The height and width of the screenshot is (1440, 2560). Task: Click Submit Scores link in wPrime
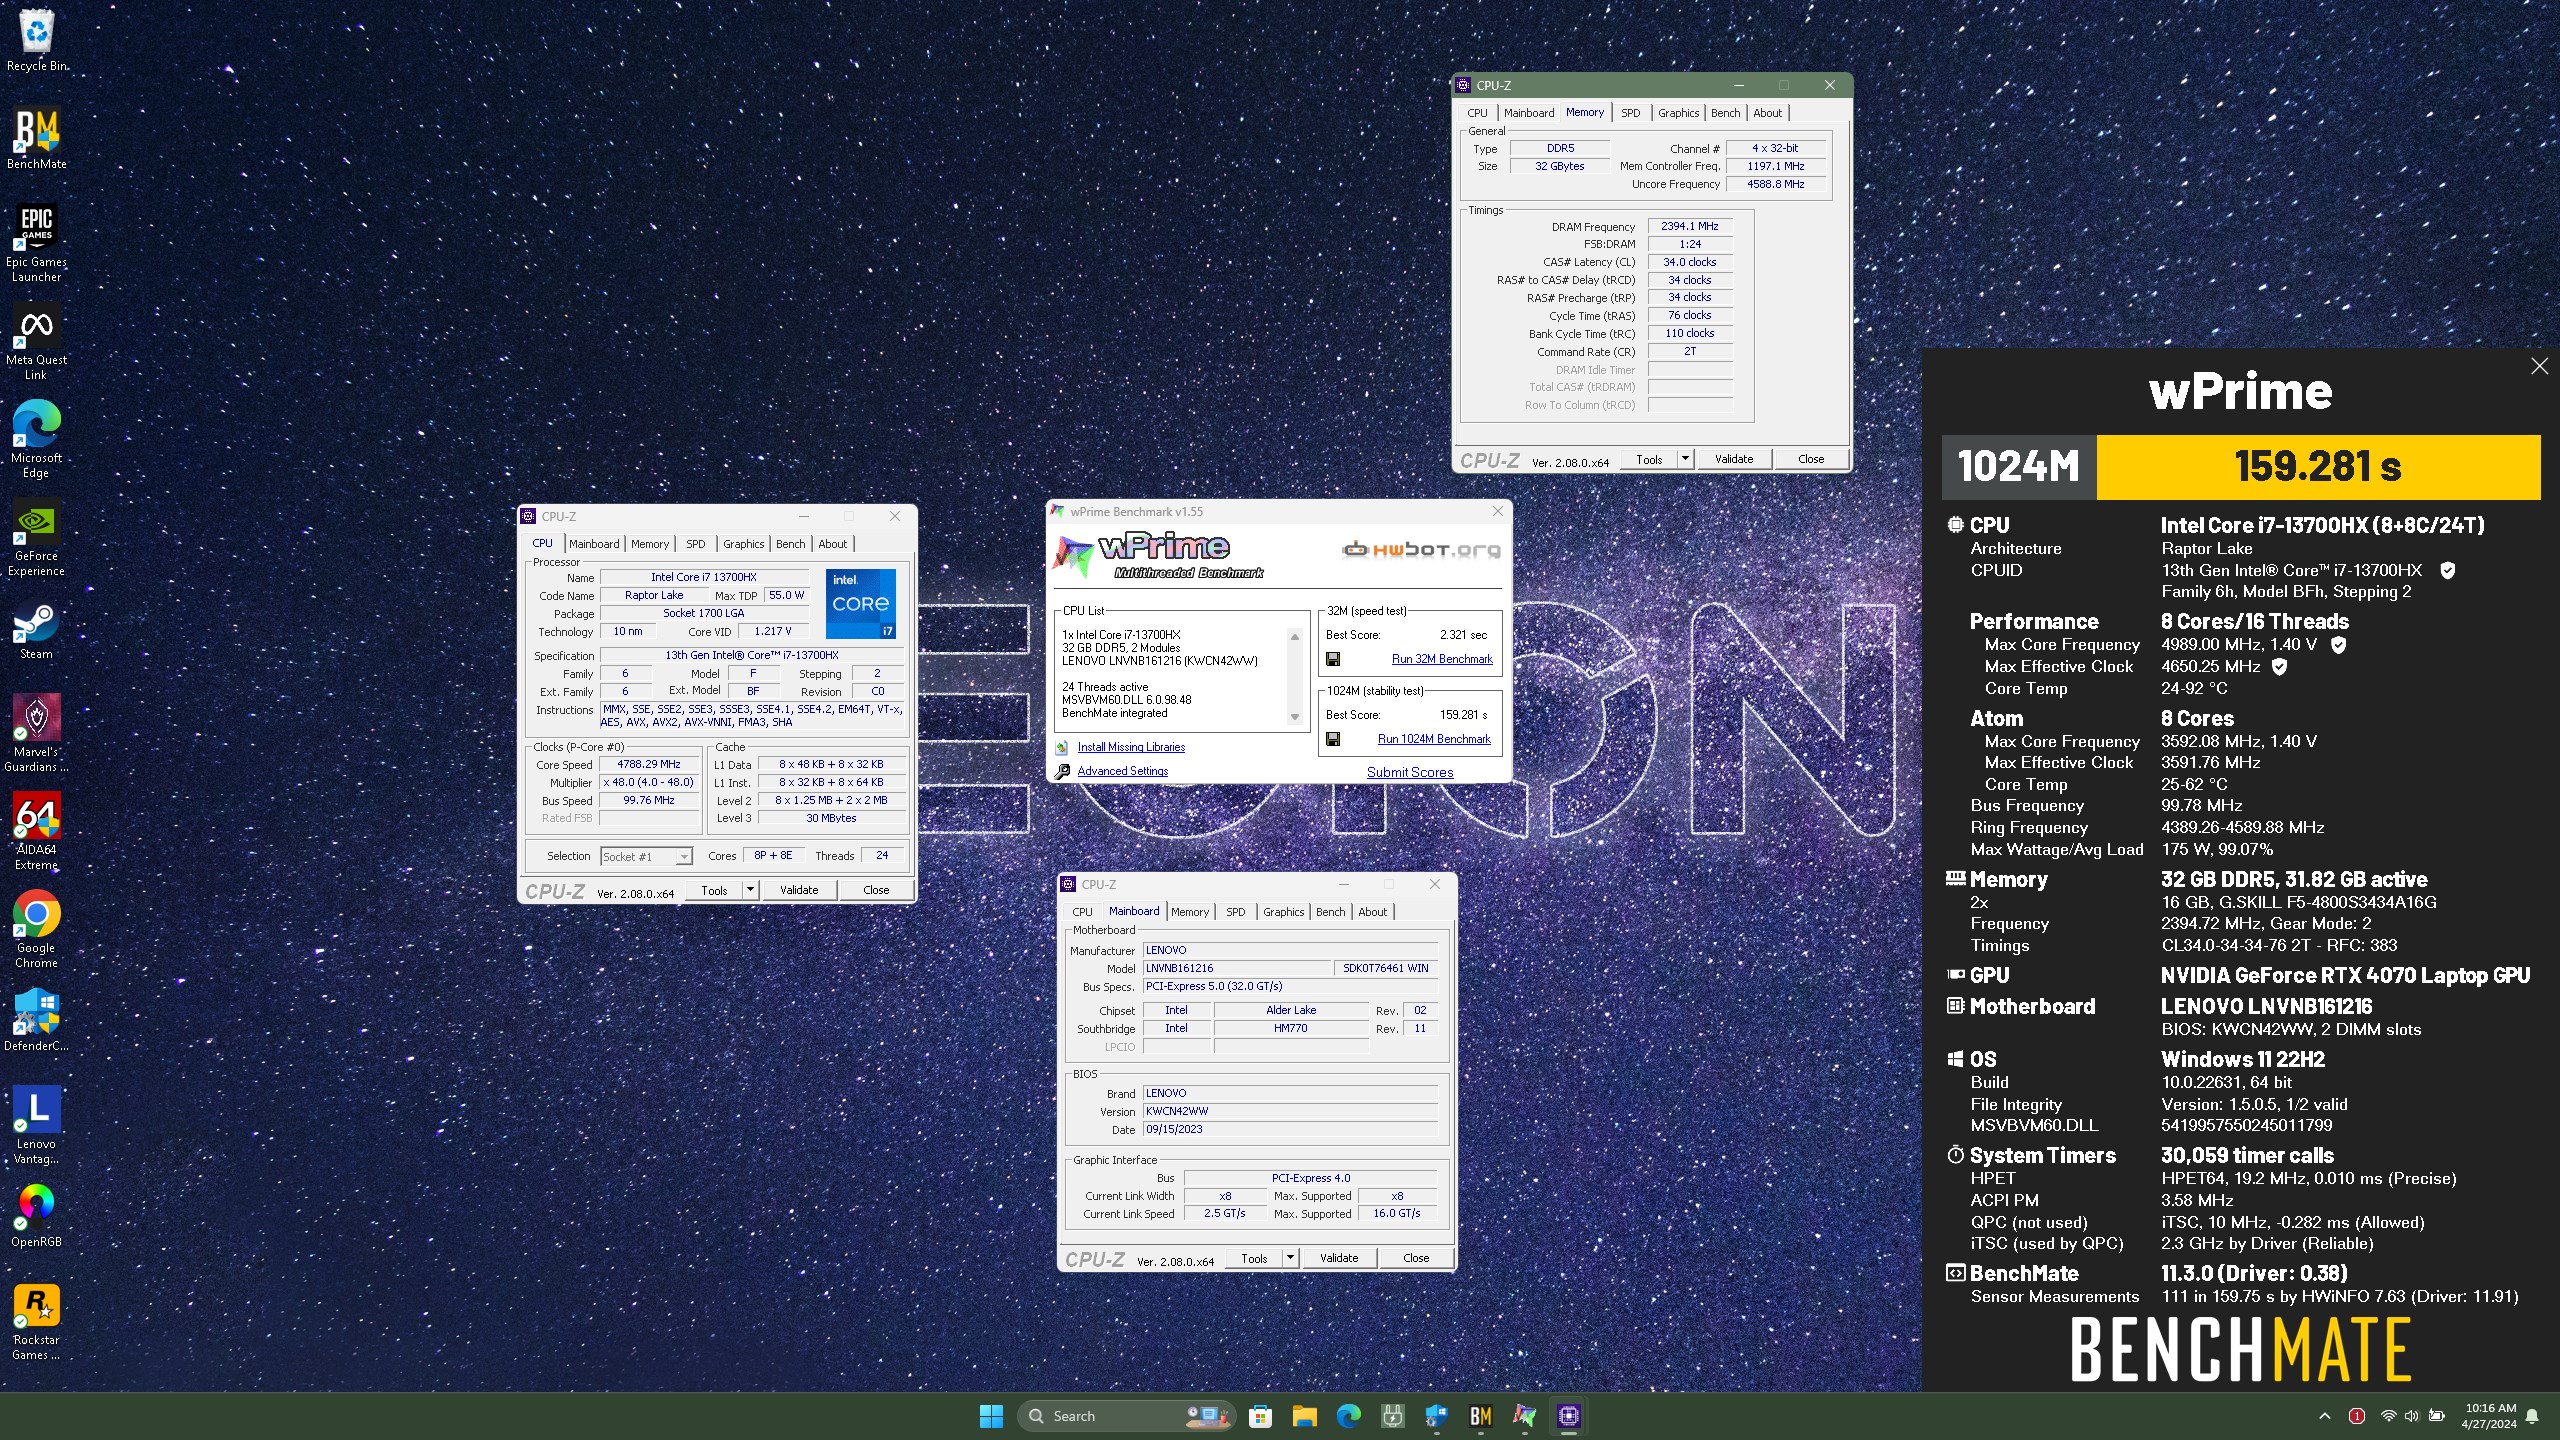tap(1410, 772)
